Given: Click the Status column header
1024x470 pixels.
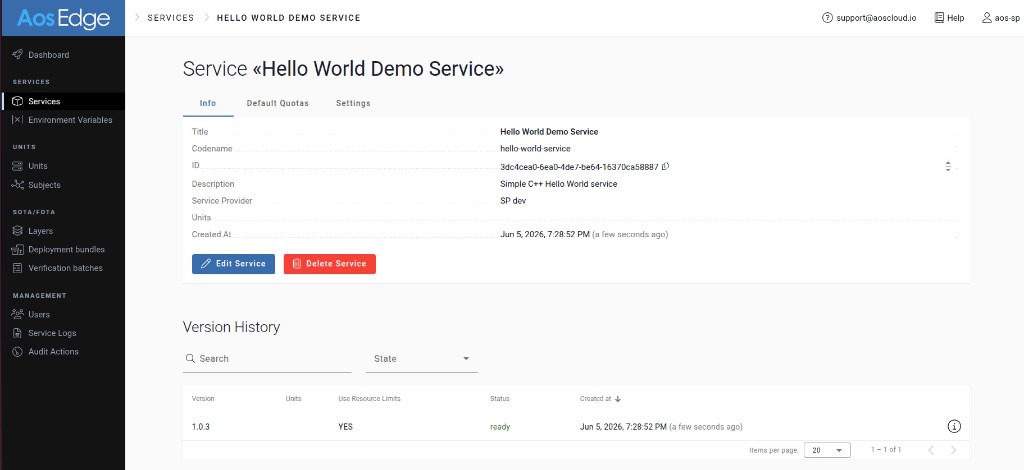Looking at the screenshot, I should tap(500, 399).
